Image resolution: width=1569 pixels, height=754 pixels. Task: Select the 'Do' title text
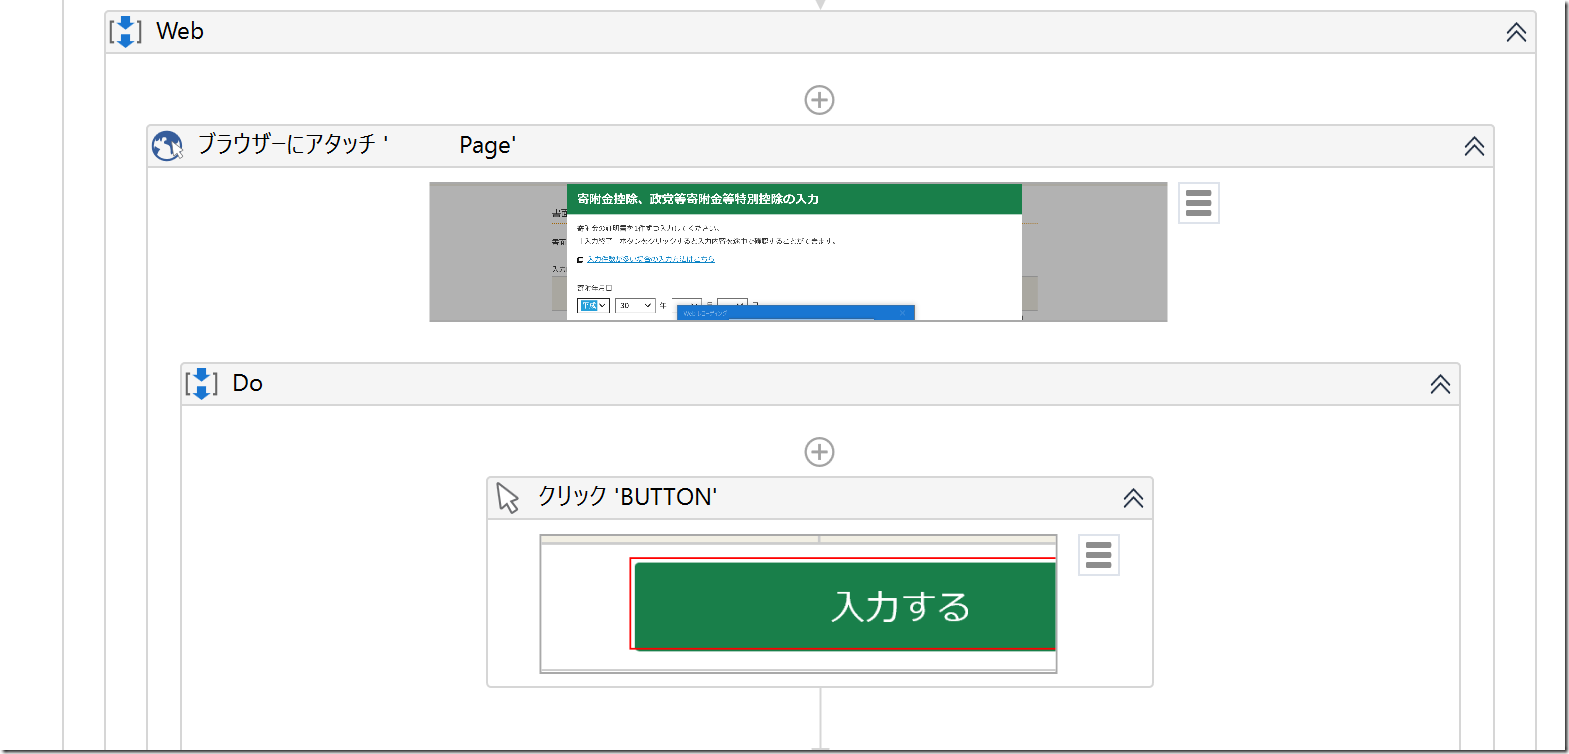247,383
